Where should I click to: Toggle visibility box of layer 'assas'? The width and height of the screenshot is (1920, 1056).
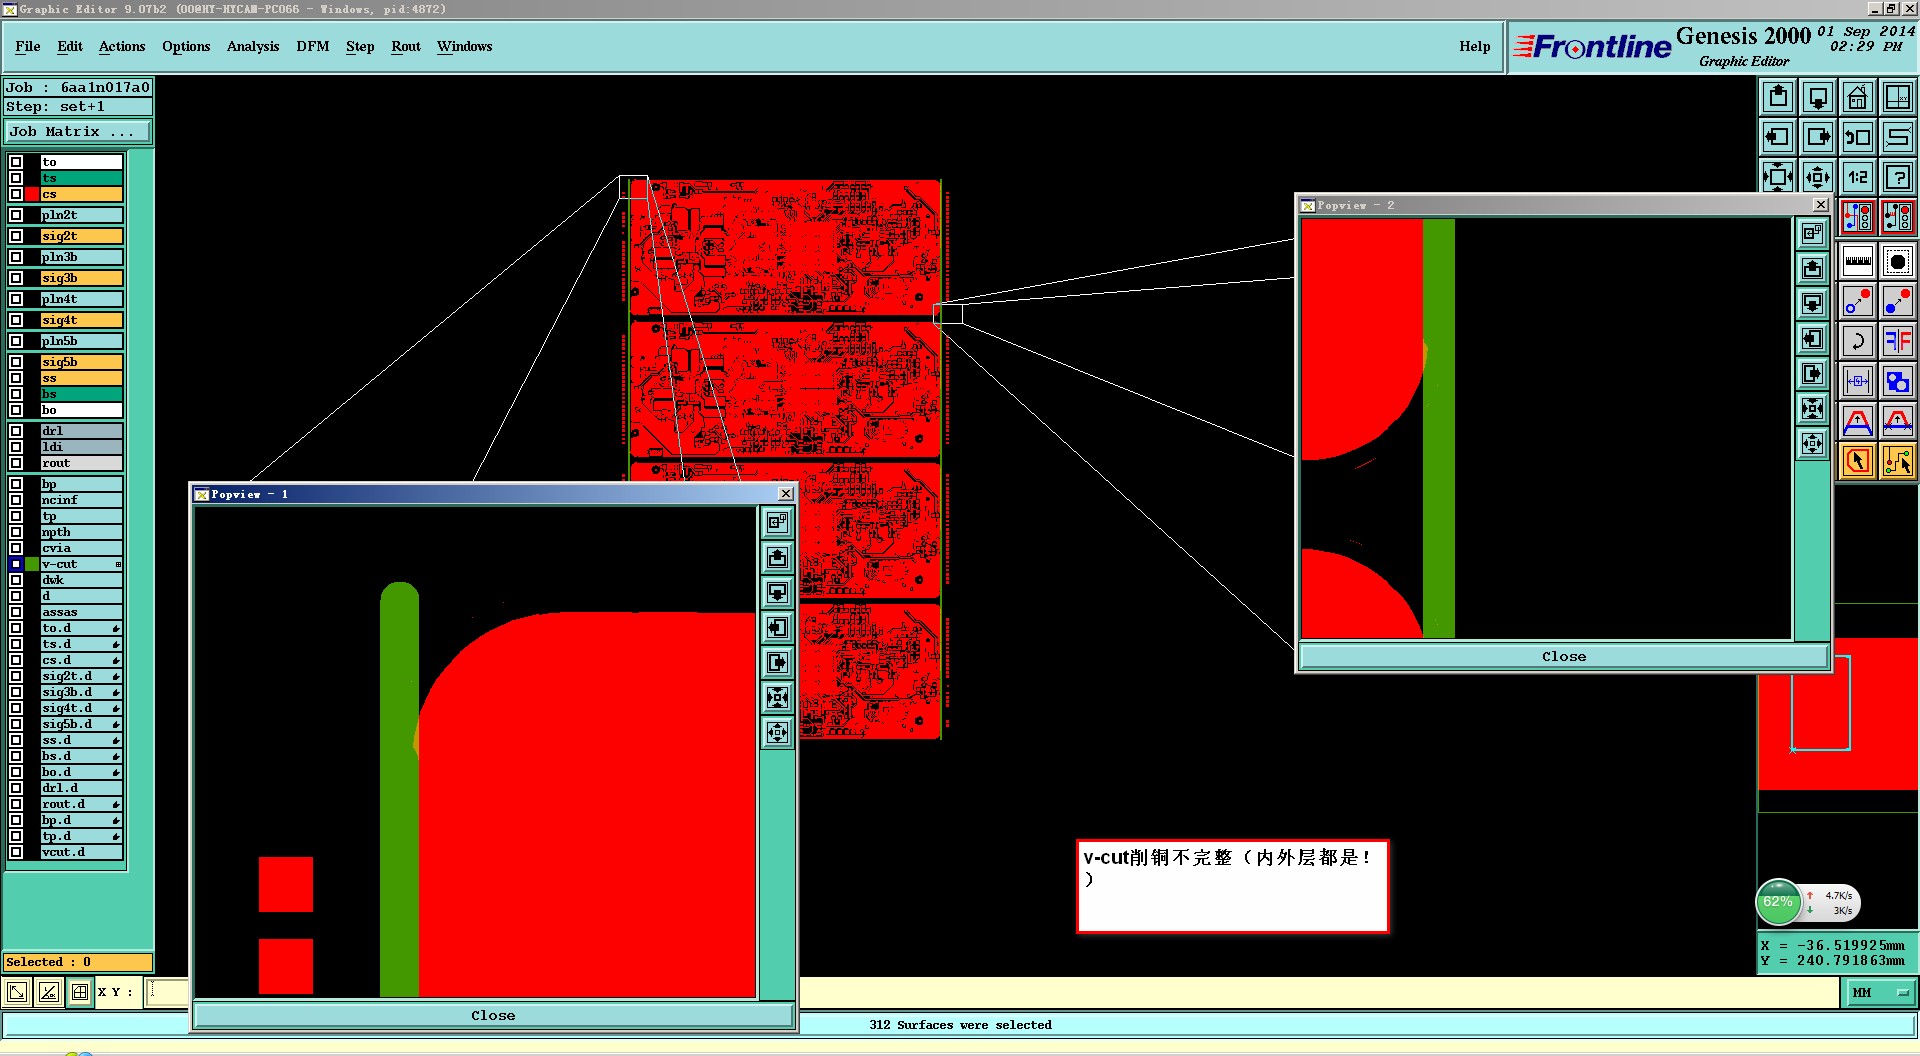click(x=16, y=612)
